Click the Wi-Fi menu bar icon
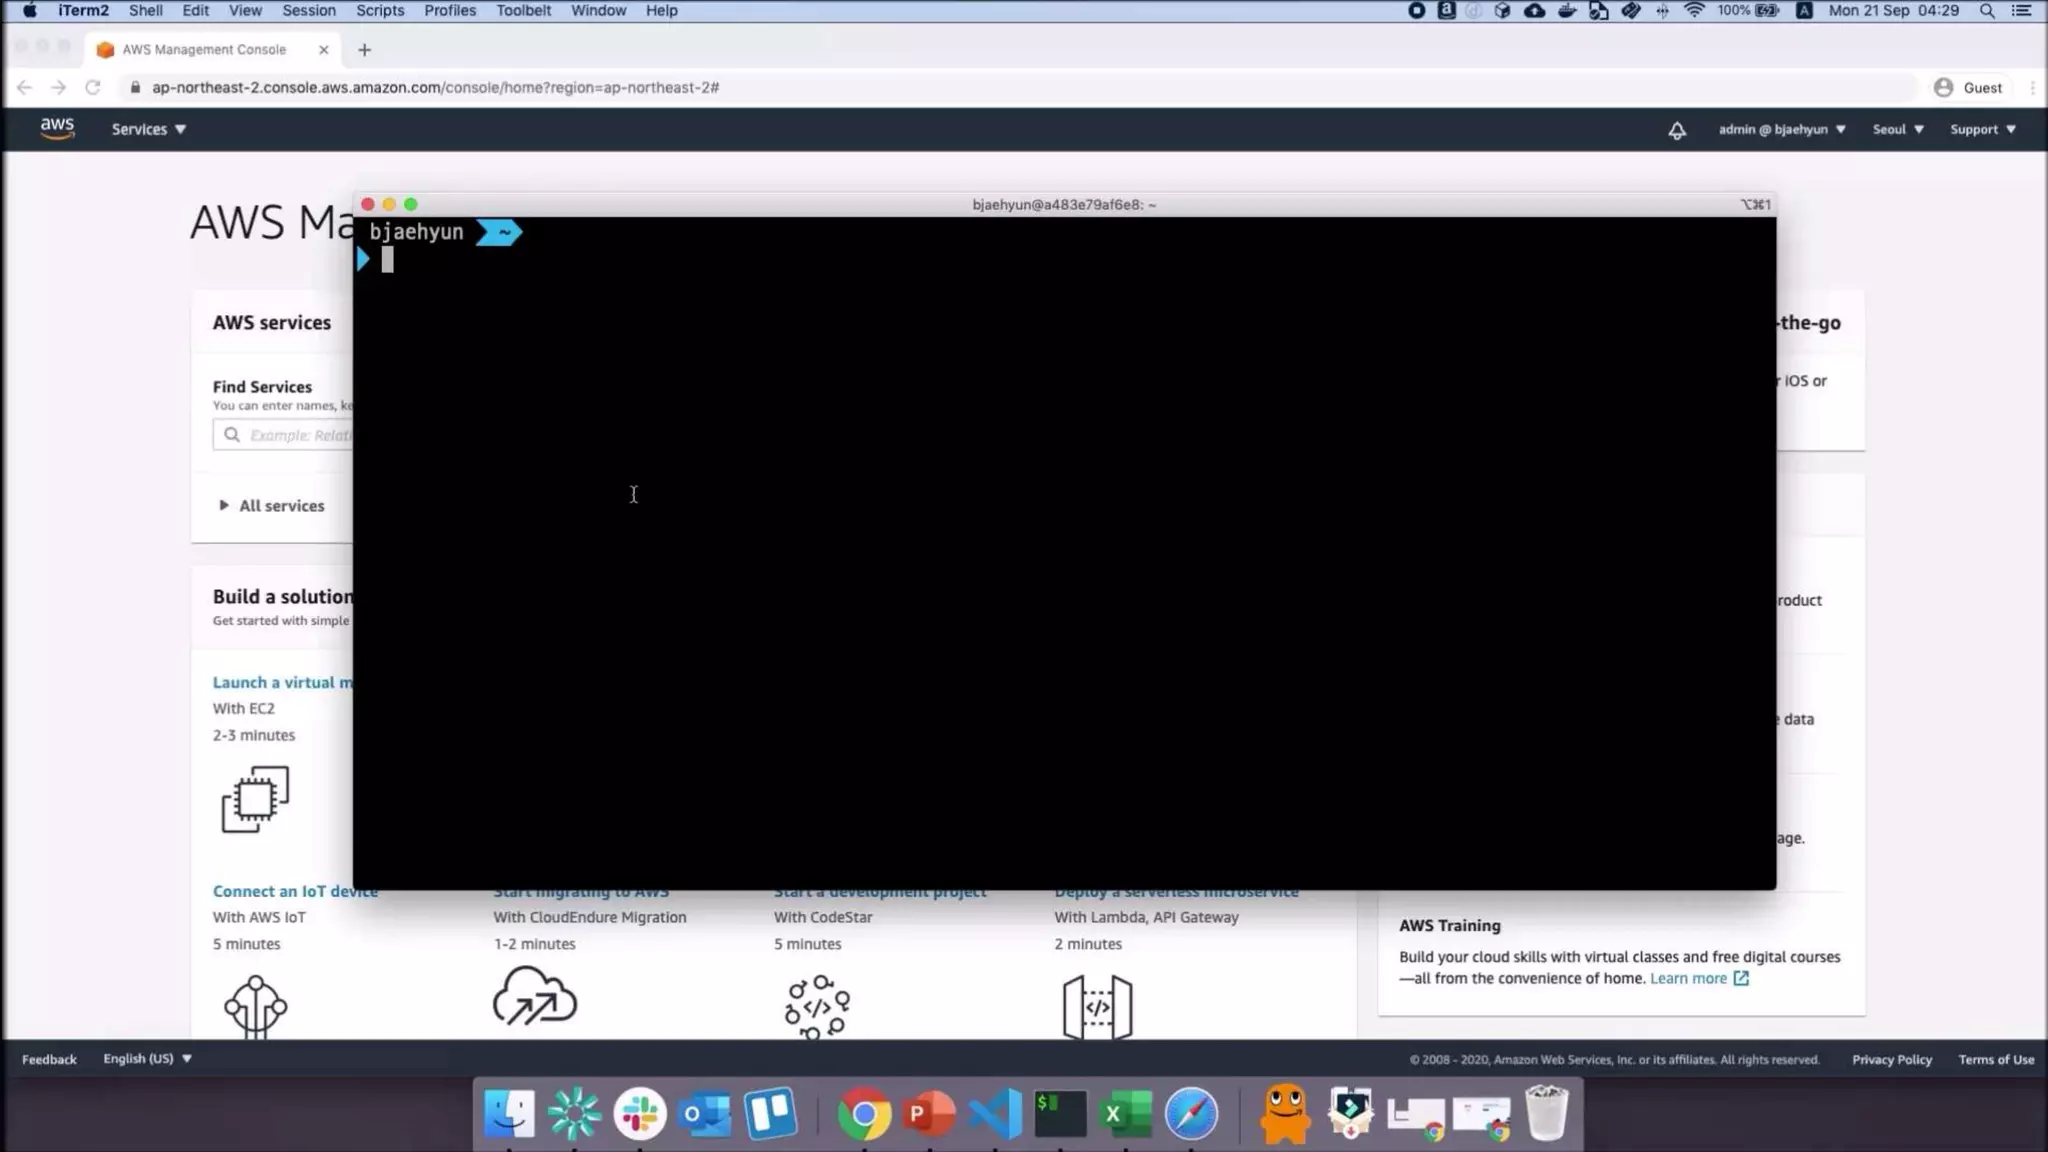The width and height of the screenshot is (2048, 1152). [1694, 11]
